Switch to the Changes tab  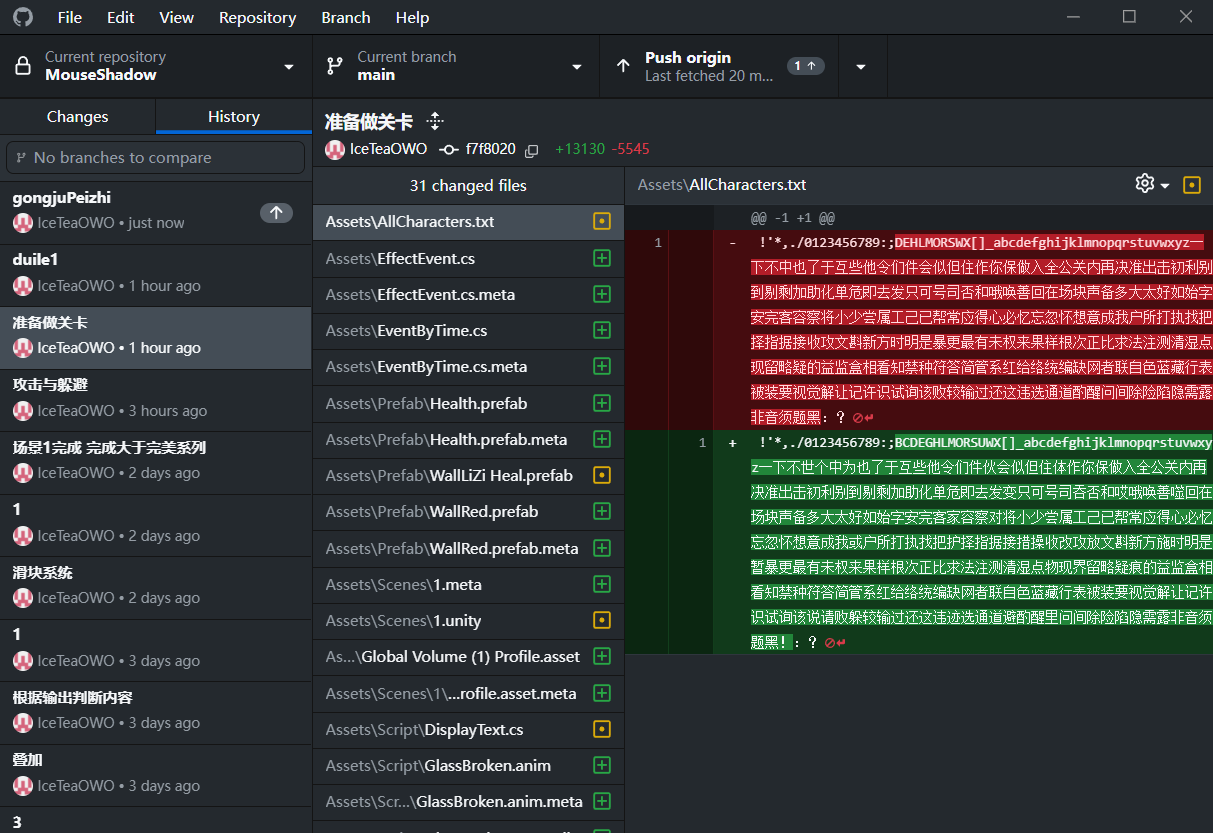(x=77, y=116)
